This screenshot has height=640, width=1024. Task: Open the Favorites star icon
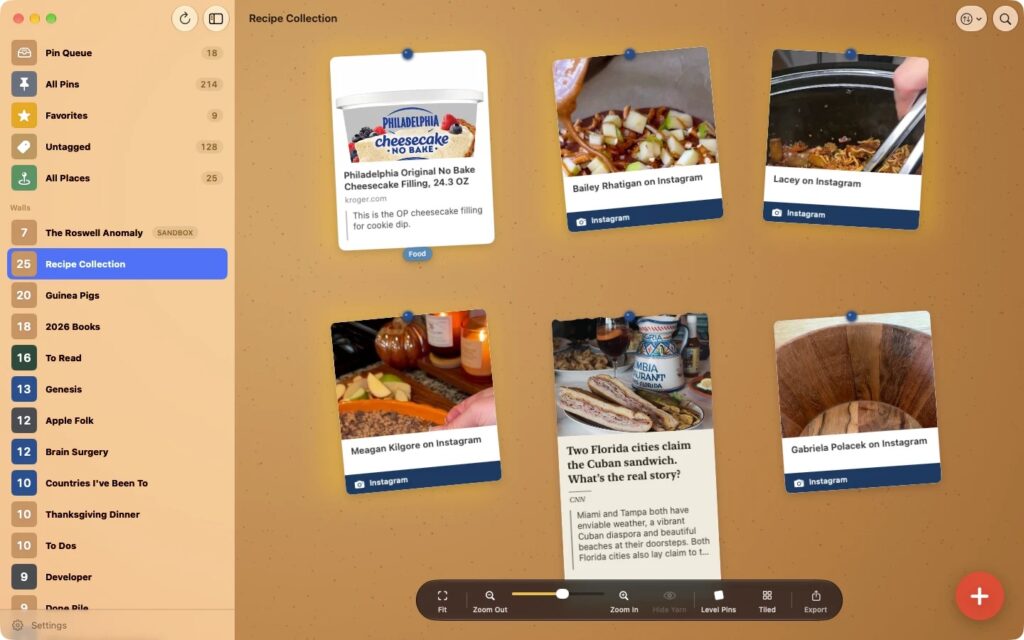click(24, 116)
